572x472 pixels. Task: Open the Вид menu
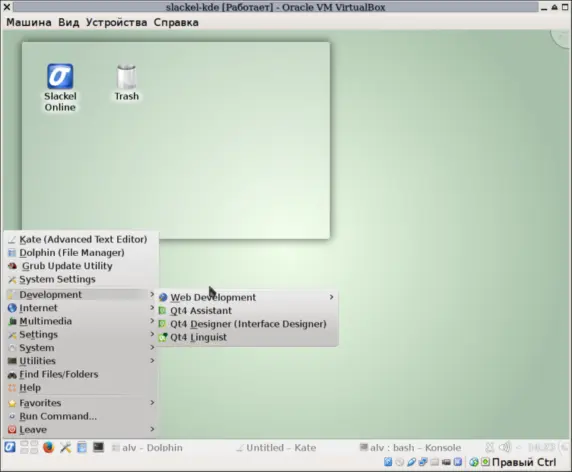tap(69, 22)
